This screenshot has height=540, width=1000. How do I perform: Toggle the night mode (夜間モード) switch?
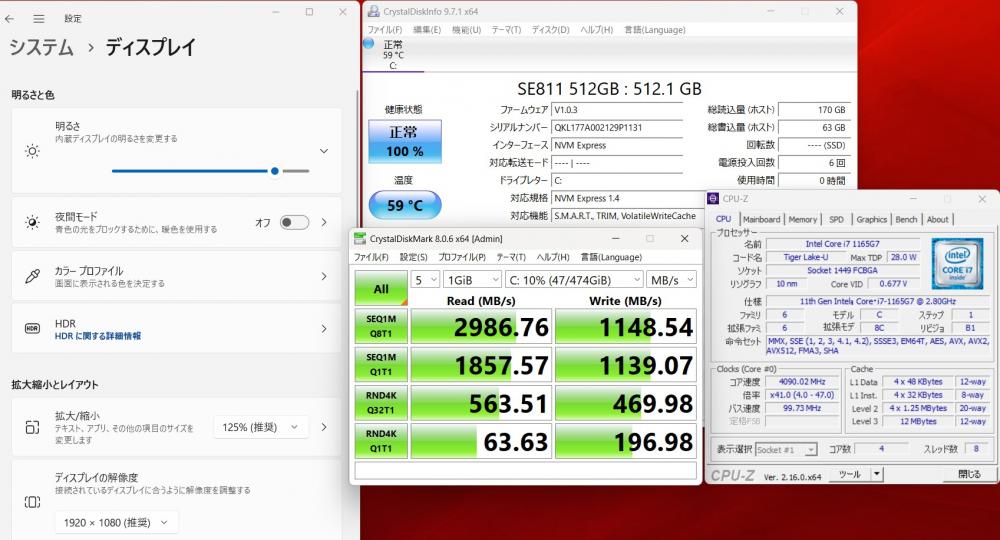(294, 222)
